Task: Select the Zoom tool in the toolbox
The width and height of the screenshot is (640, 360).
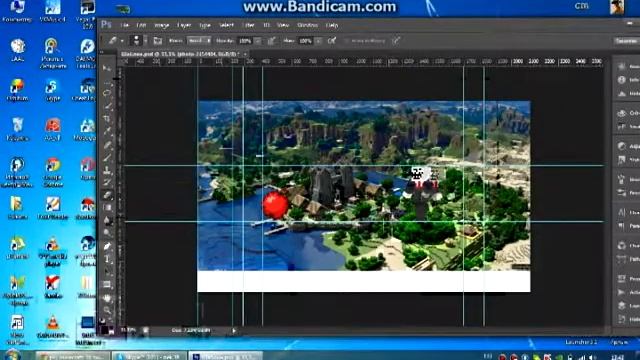Action: pyautogui.click(x=107, y=311)
